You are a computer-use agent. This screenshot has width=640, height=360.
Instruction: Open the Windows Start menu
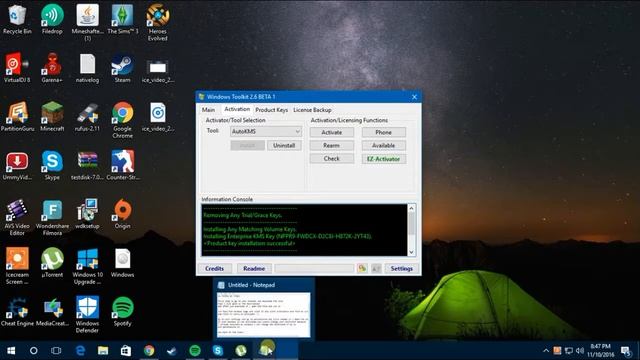(11, 351)
